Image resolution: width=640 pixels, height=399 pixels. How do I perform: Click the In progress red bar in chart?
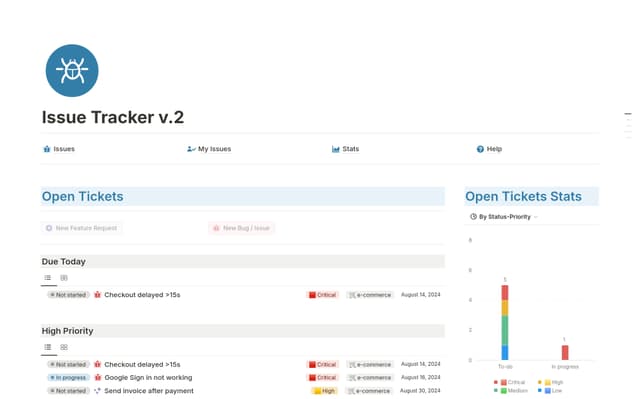click(x=565, y=352)
